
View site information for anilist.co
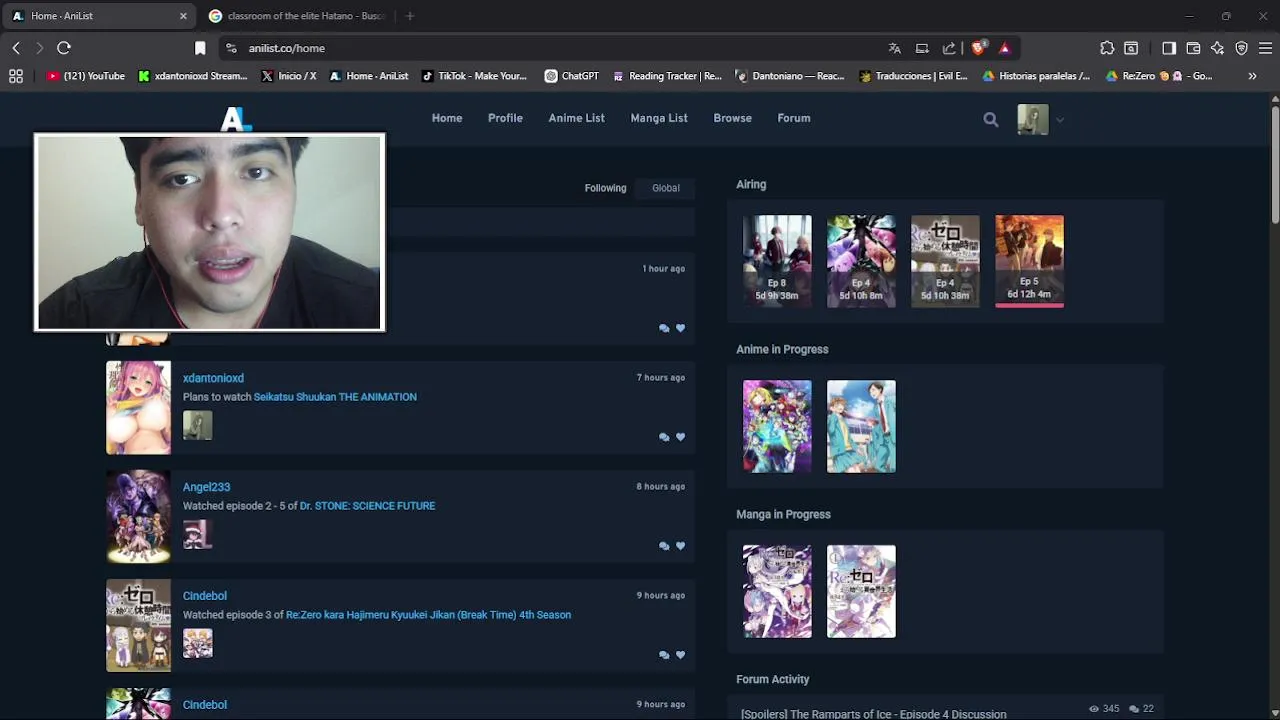[x=231, y=48]
